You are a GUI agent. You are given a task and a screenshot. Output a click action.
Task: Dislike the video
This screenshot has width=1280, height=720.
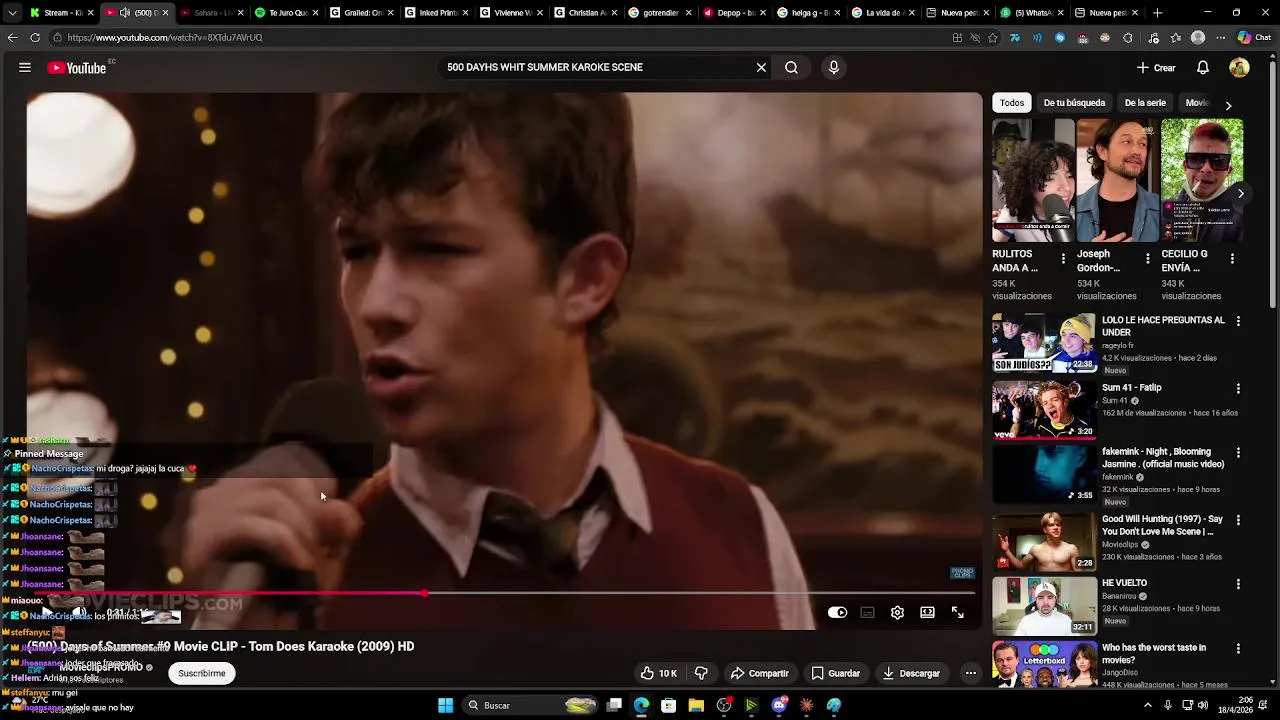pyautogui.click(x=701, y=673)
